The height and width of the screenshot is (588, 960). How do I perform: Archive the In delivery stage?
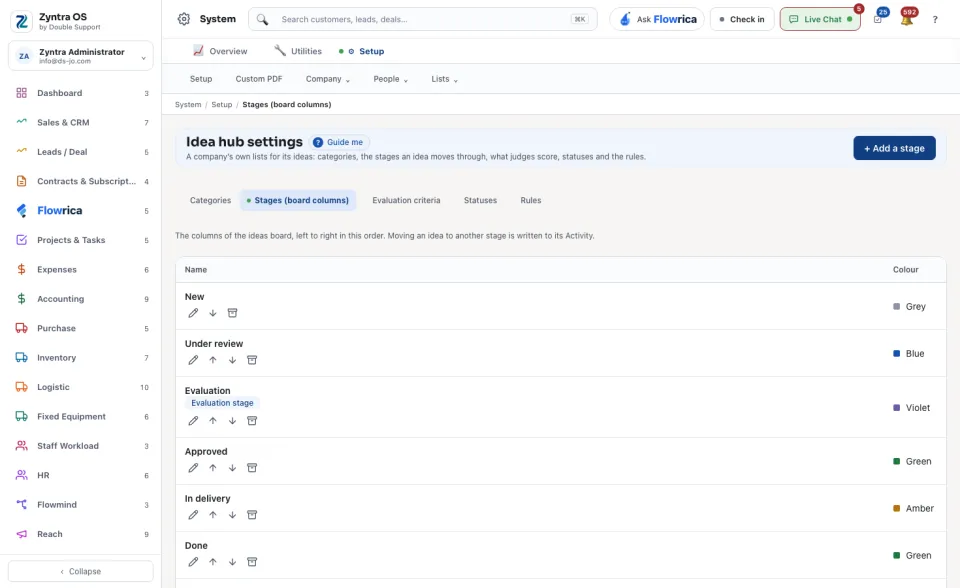[252, 515]
